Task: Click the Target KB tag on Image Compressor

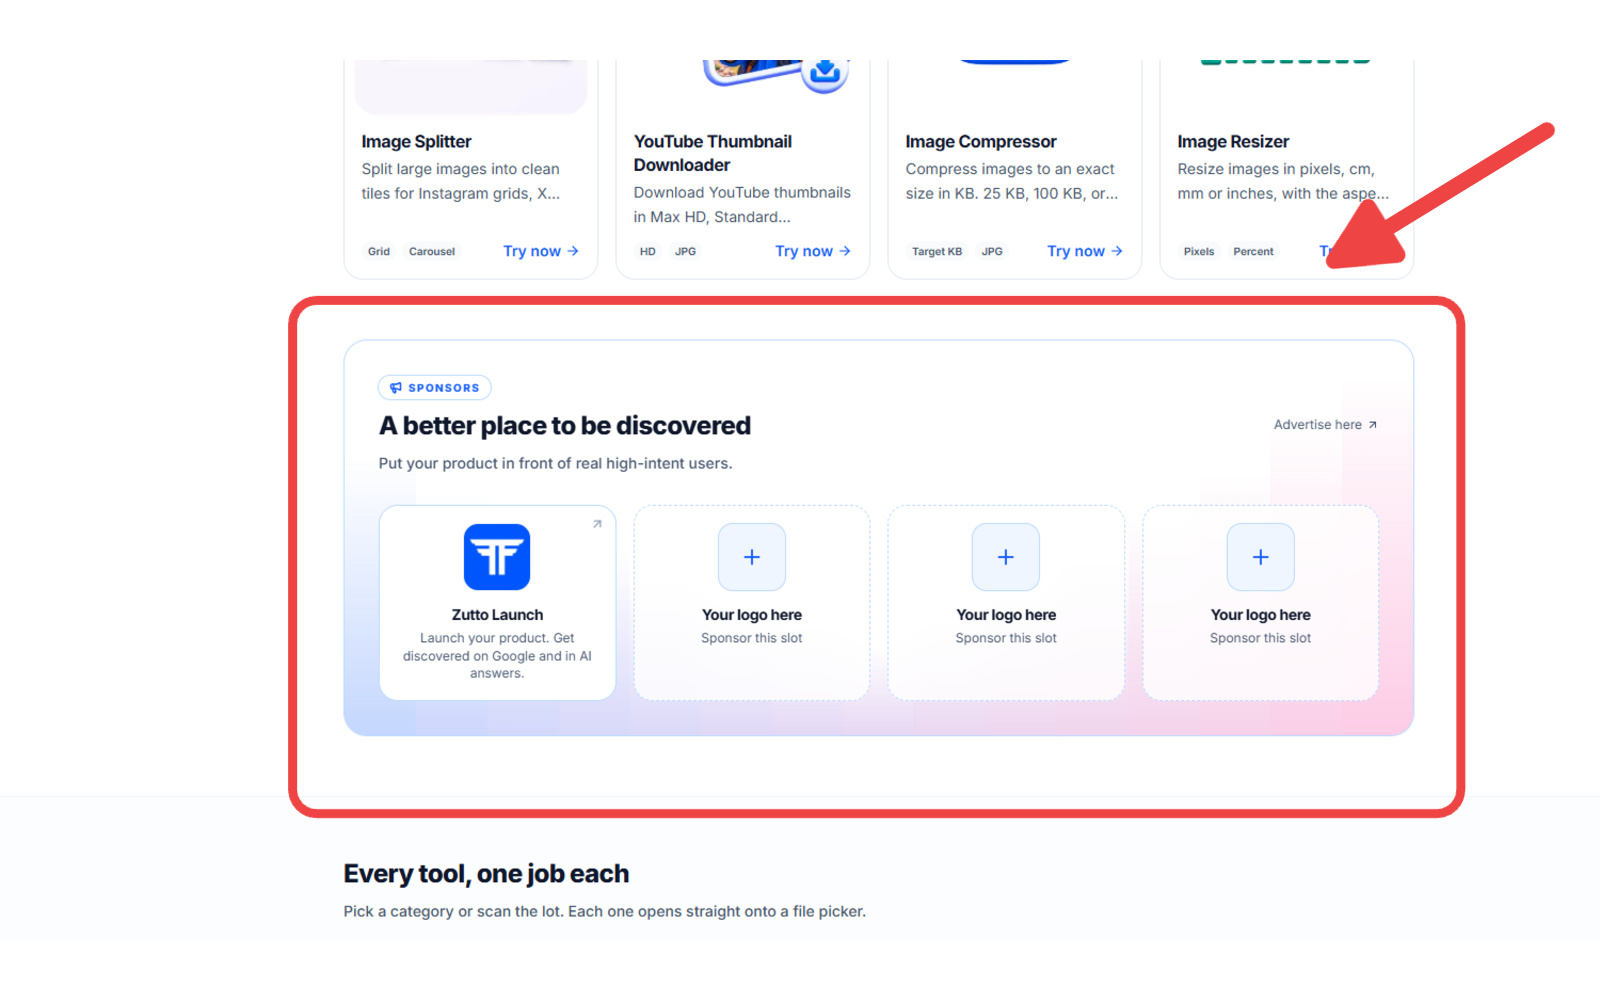Action: [937, 252]
